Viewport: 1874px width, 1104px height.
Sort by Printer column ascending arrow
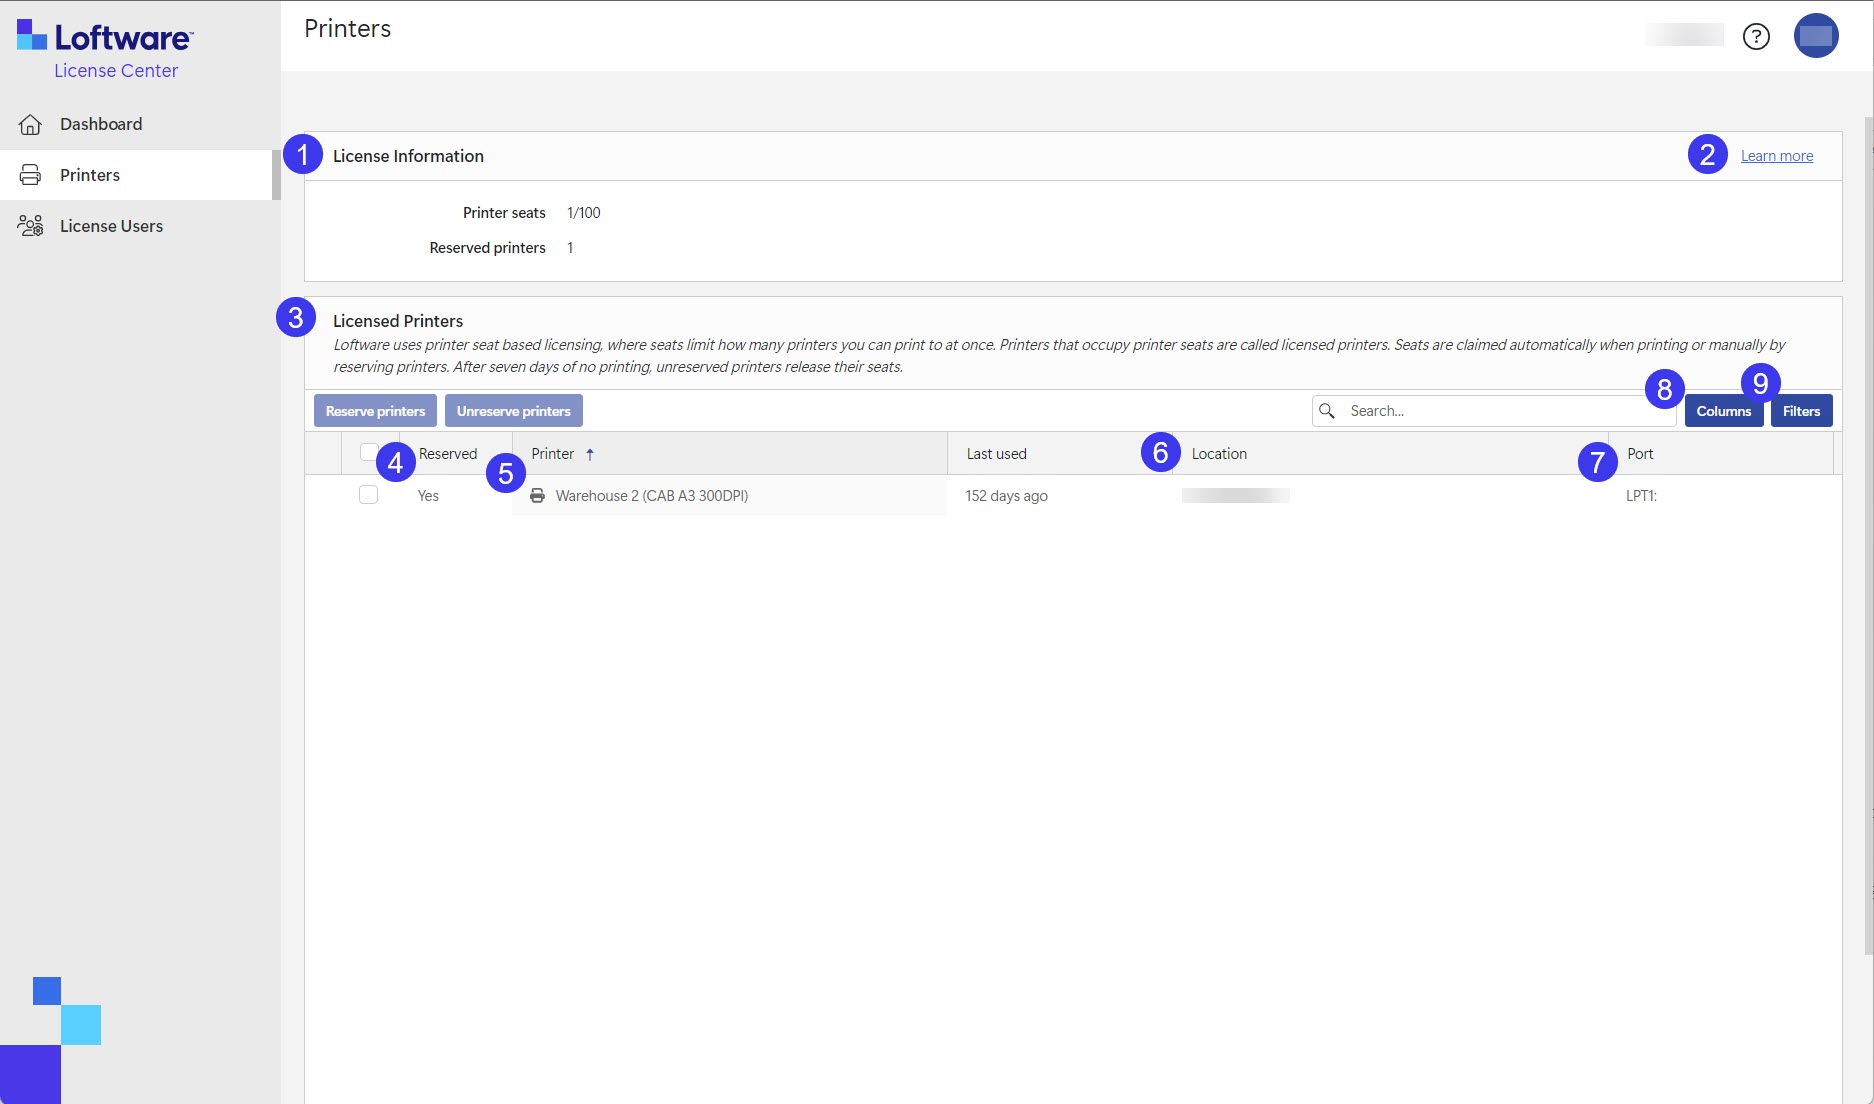click(590, 454)
